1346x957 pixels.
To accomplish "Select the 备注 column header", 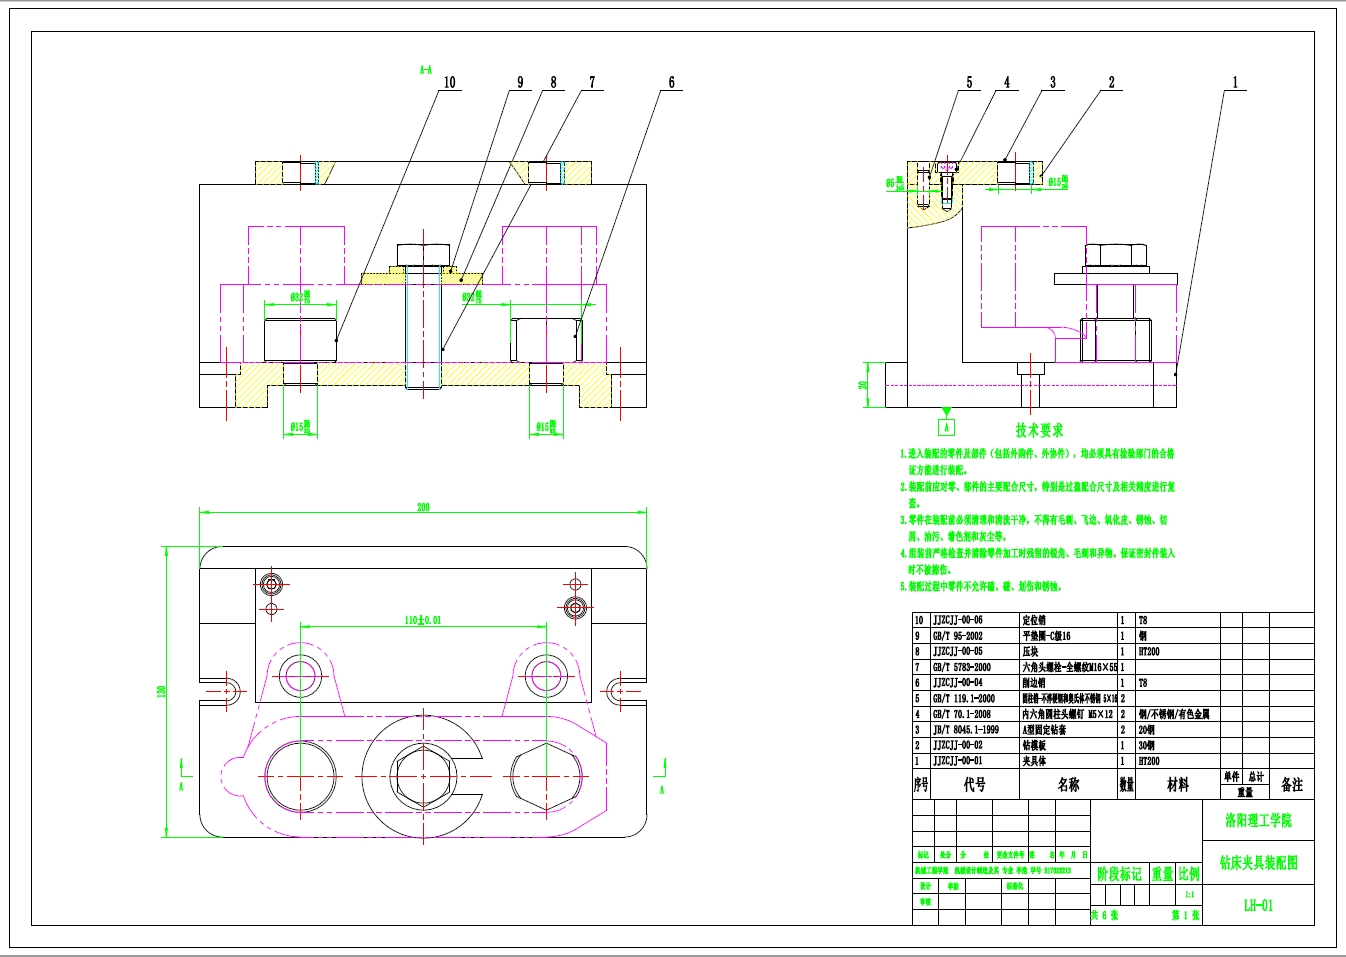I will pyautogui.click(x=1292, y=785).
